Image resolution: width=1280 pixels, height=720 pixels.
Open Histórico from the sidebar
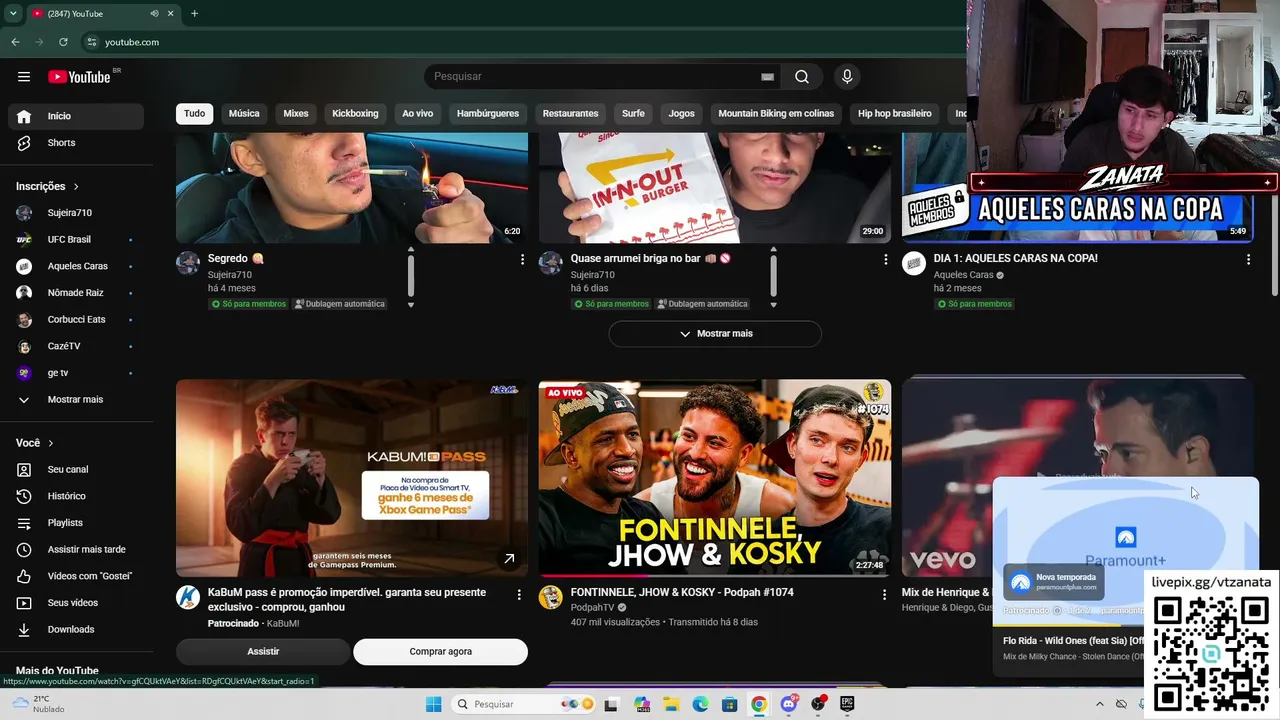76,496
